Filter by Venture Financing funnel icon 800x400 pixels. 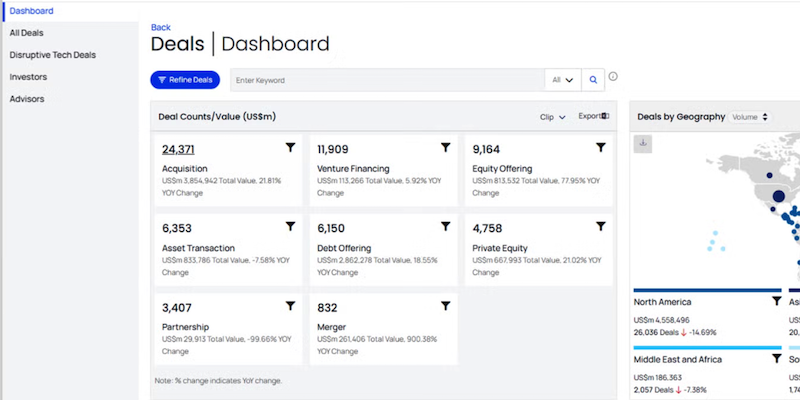pyautogui.click(x=445, y=147)
